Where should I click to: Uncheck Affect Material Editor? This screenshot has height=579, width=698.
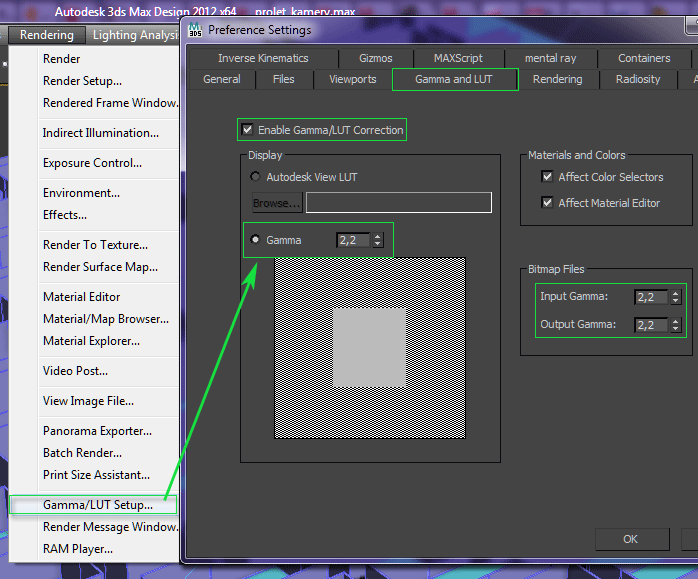coord(547,202)
